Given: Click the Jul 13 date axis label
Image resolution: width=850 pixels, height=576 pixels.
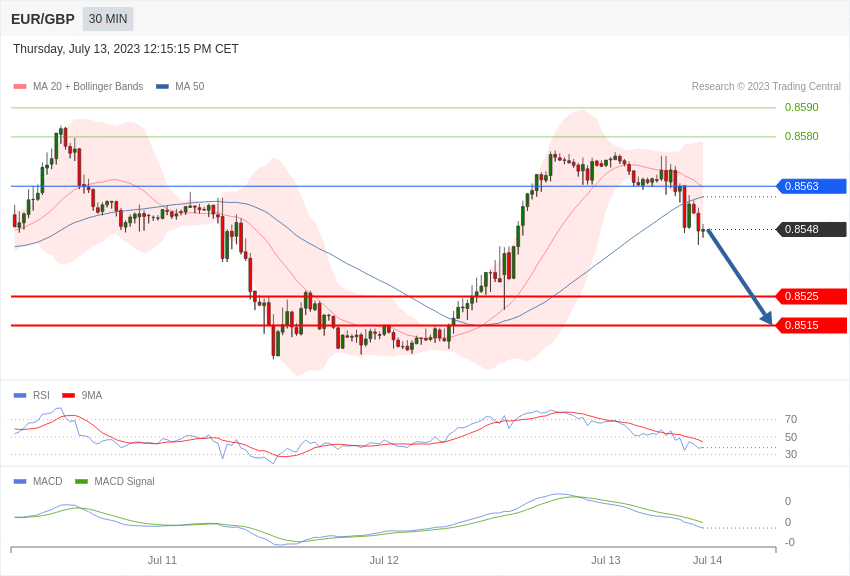Looking at the screenshot, I should [x=606, y=560].
